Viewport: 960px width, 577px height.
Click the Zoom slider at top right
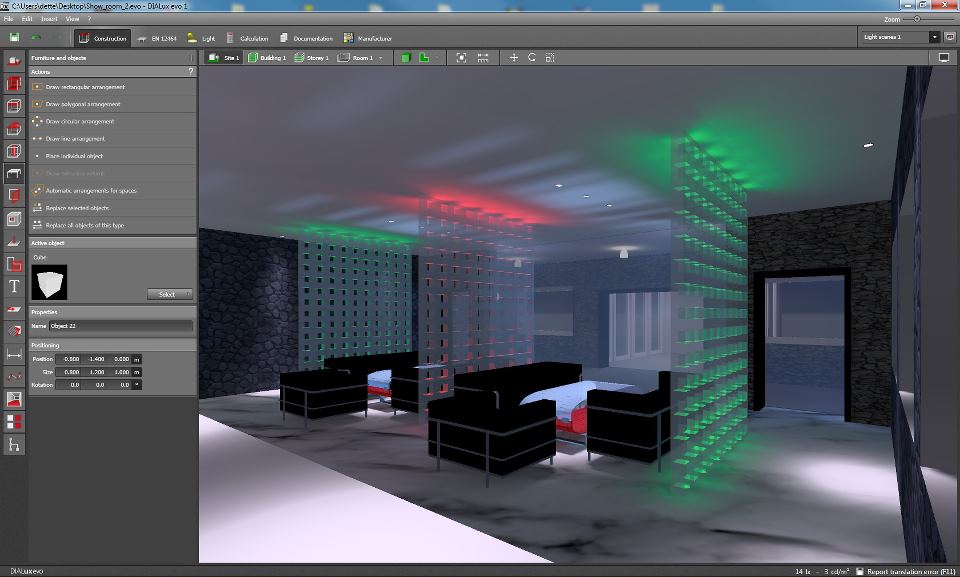click(x=918, y=19)
